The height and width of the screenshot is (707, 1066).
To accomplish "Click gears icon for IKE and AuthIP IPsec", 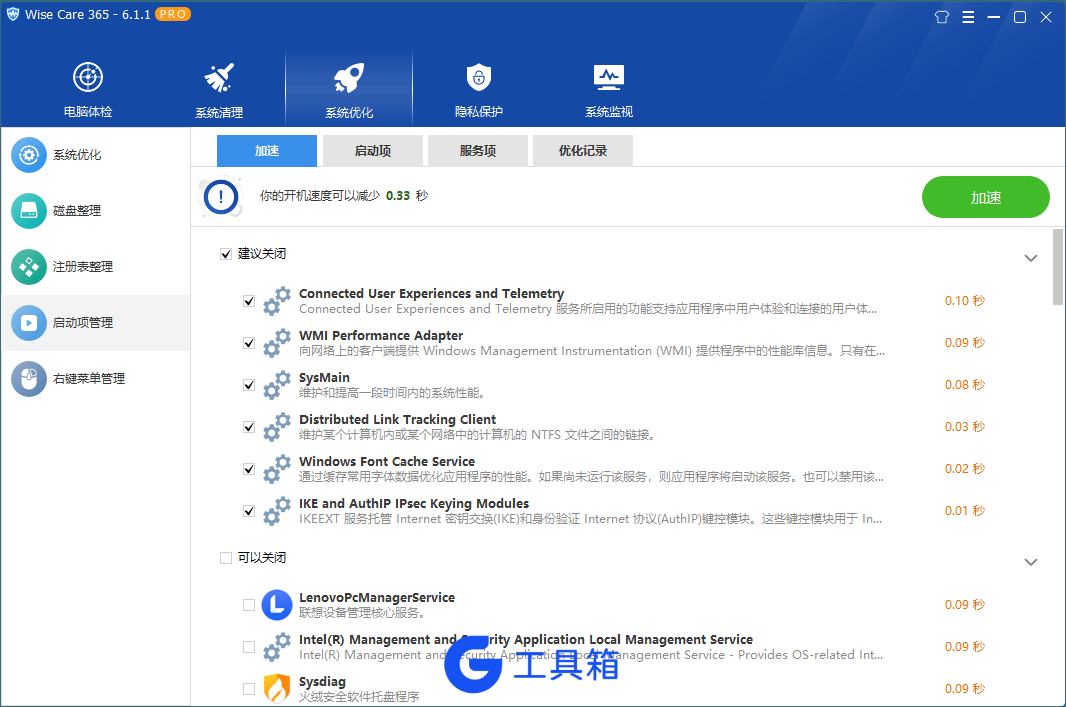I will pyautogui.click(x=277, y=511).
